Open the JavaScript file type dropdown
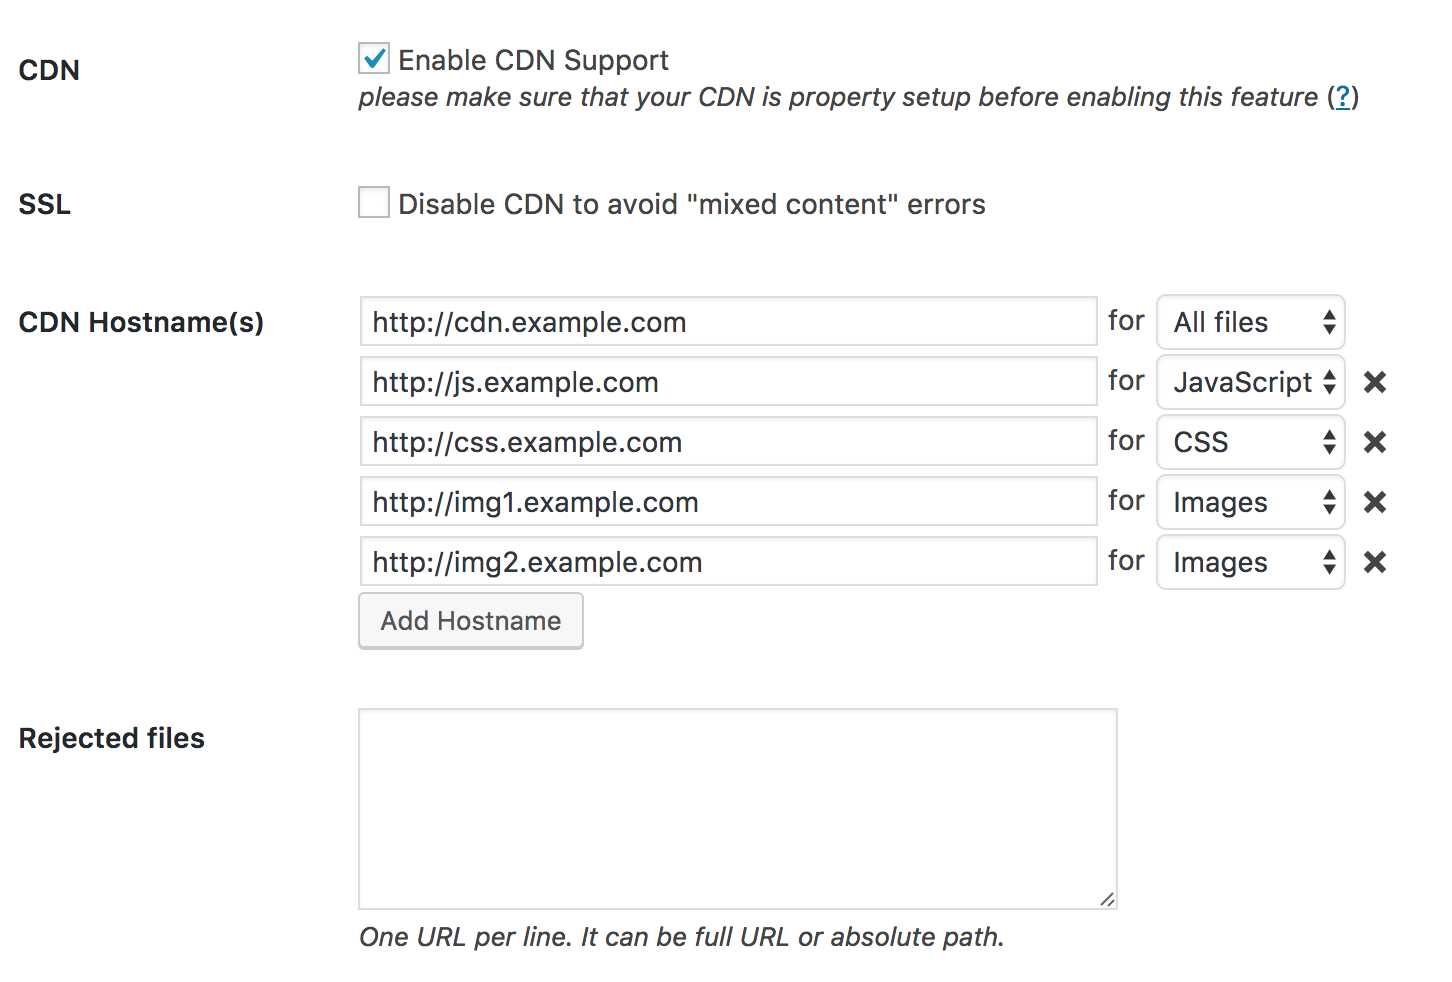Viewport: 1452px width, 982px height. (x=1250, y=382)
